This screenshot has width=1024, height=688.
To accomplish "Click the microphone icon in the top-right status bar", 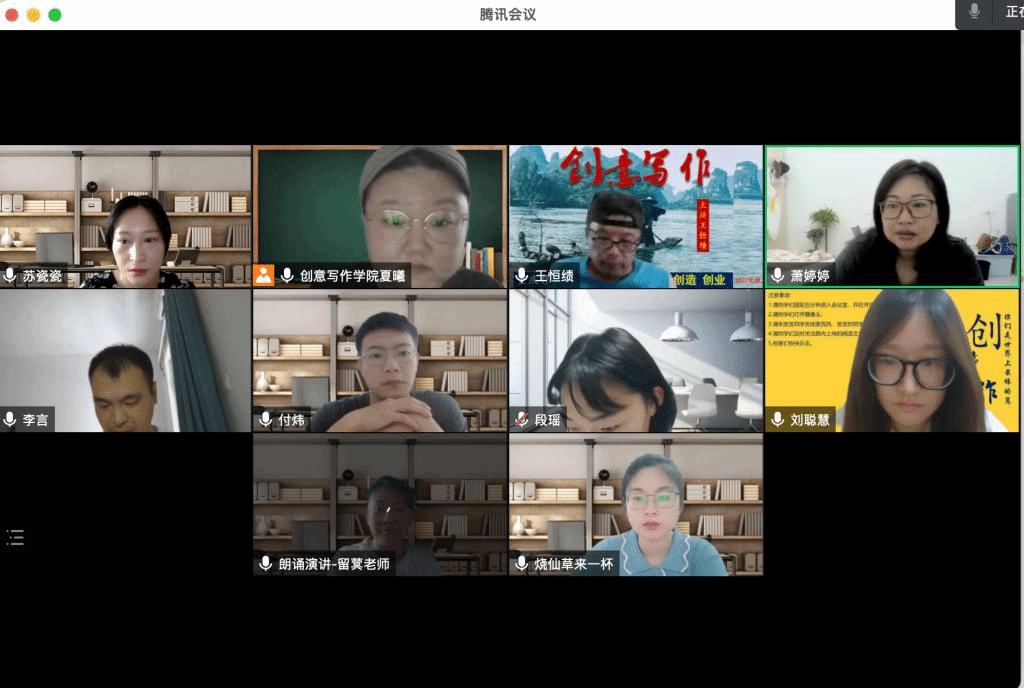I will click(x=974, y=12).
